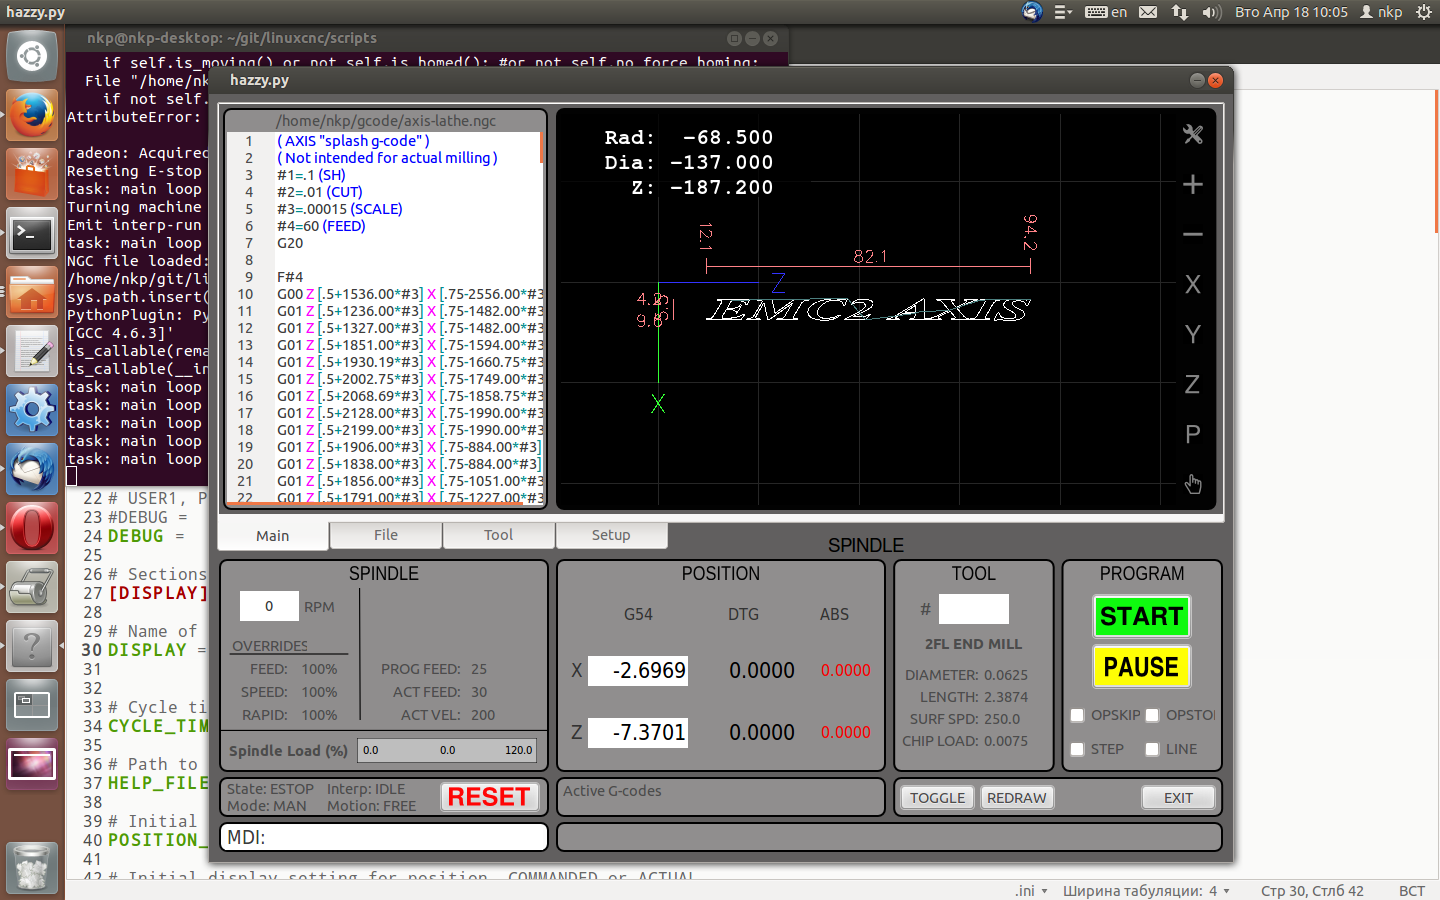This screenshot has width=1440, height=900.
Task: Switch preview to Y view
Action: coord(1192,334)
